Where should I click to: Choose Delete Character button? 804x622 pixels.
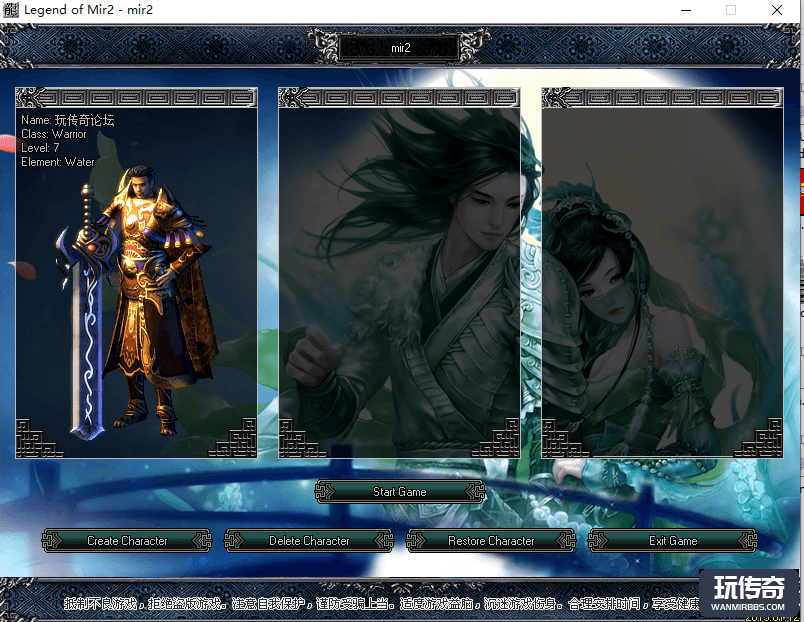309,540
